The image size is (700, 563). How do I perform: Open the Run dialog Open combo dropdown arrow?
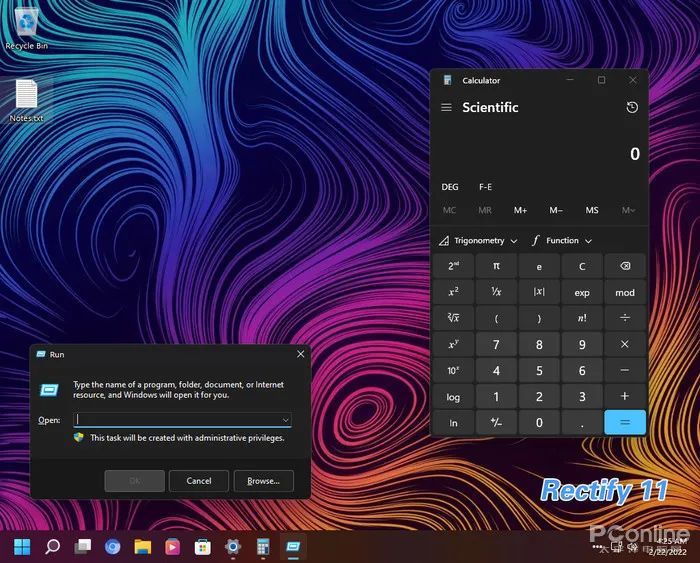(x=285, y=420)
